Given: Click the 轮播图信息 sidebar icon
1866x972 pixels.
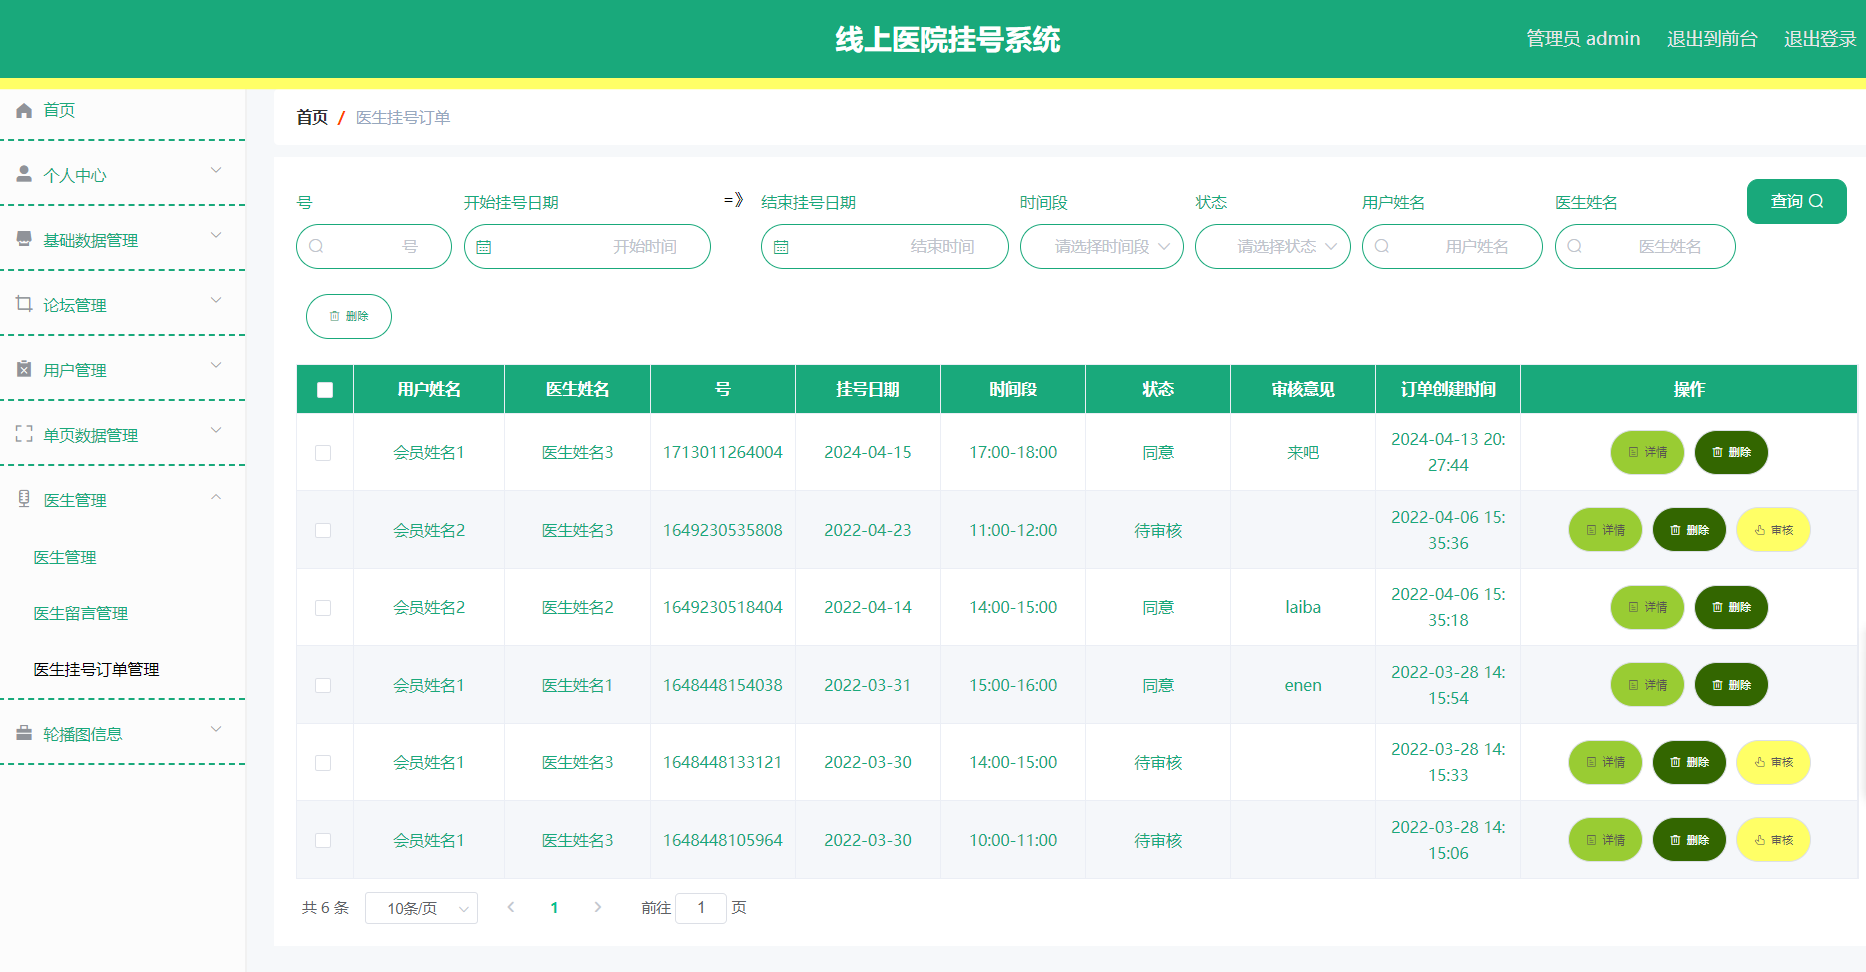Looking at the screenshot, I should [x=24, y=732].
